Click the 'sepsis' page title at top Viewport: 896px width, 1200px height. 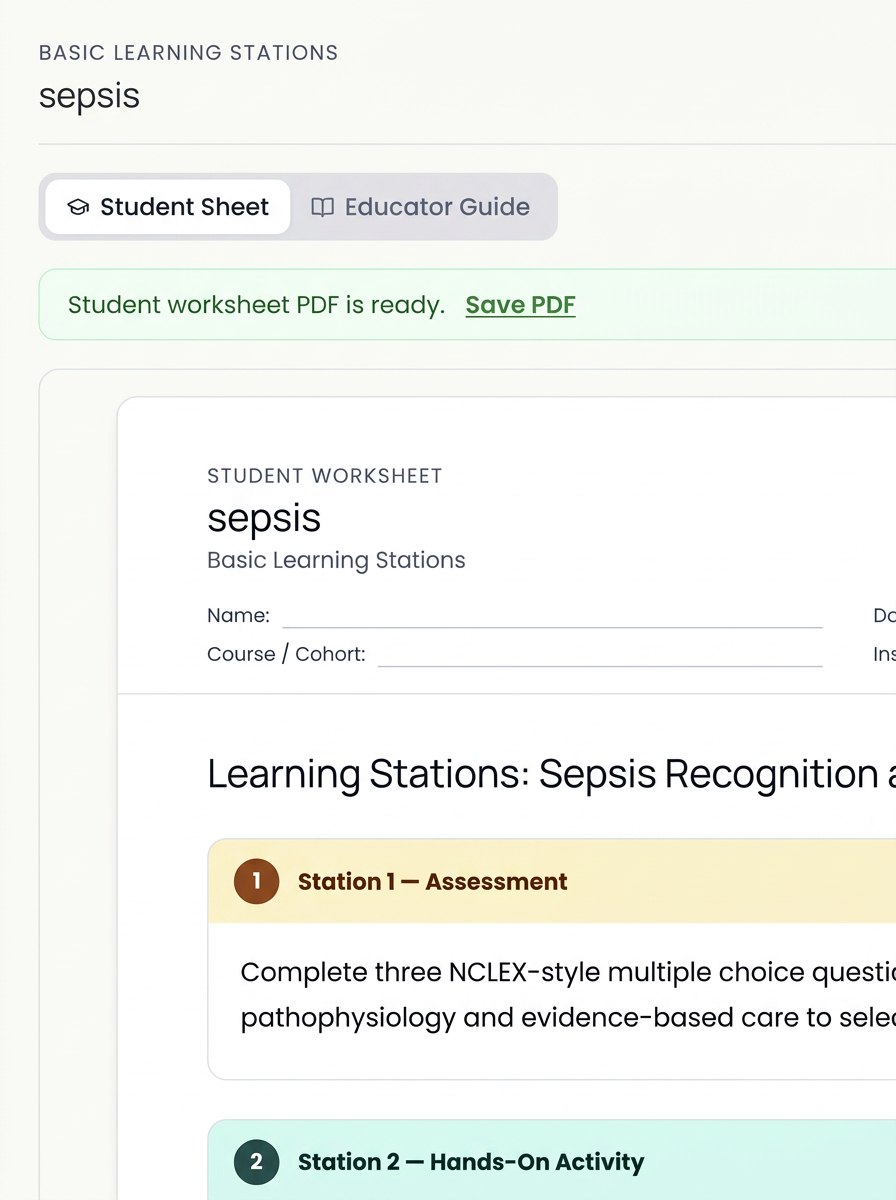[x=89, y=96]
